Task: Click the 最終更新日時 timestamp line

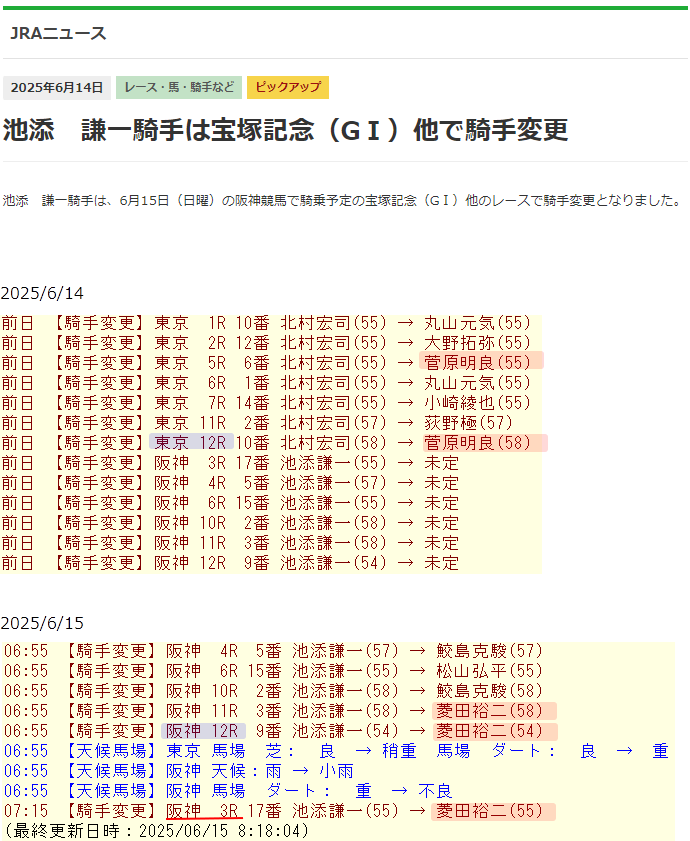Action: coord(157,831)
